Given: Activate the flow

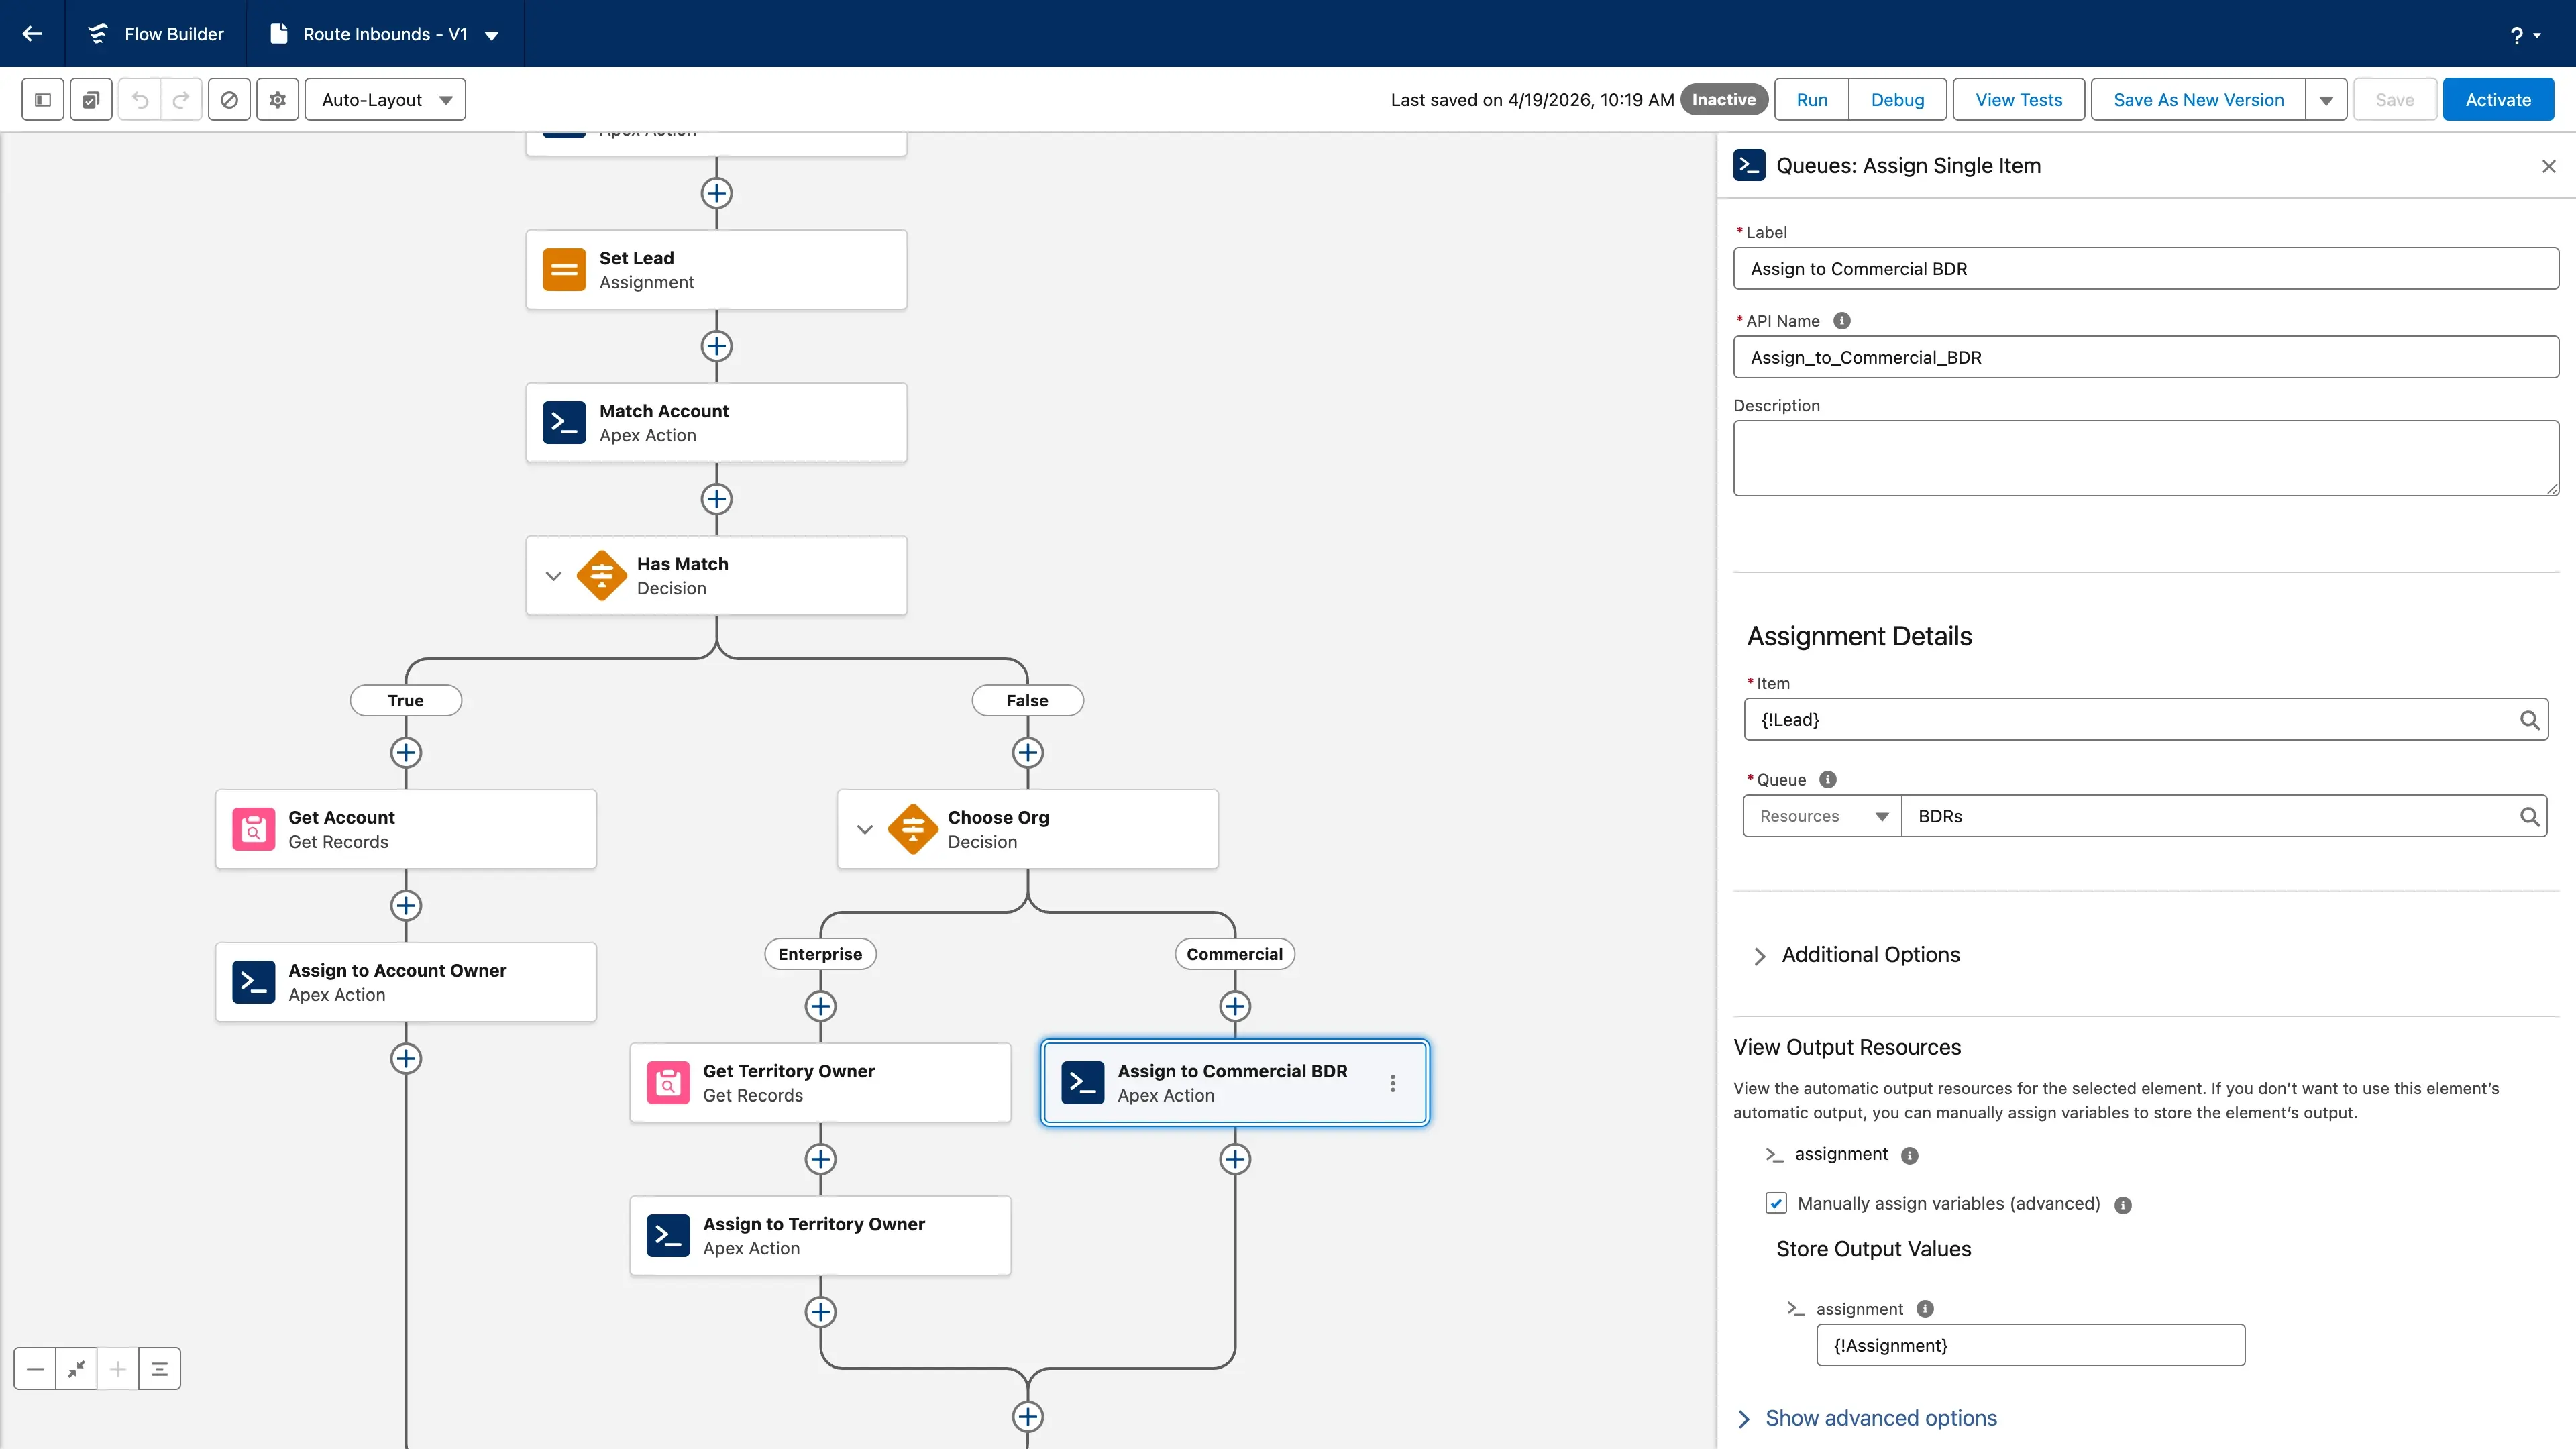Looking at the screenshot, I should click(2498, 100).
